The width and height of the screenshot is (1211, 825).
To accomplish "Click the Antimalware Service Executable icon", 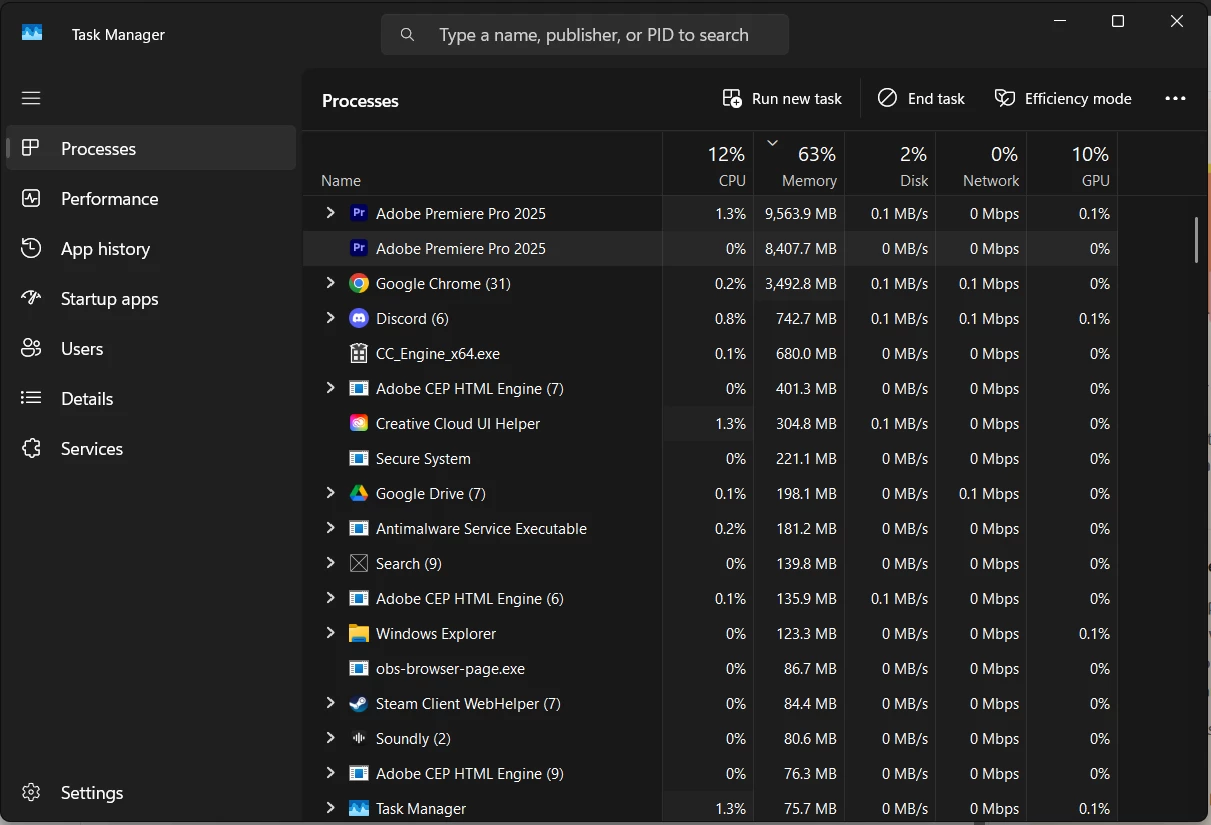I will 359,528.
